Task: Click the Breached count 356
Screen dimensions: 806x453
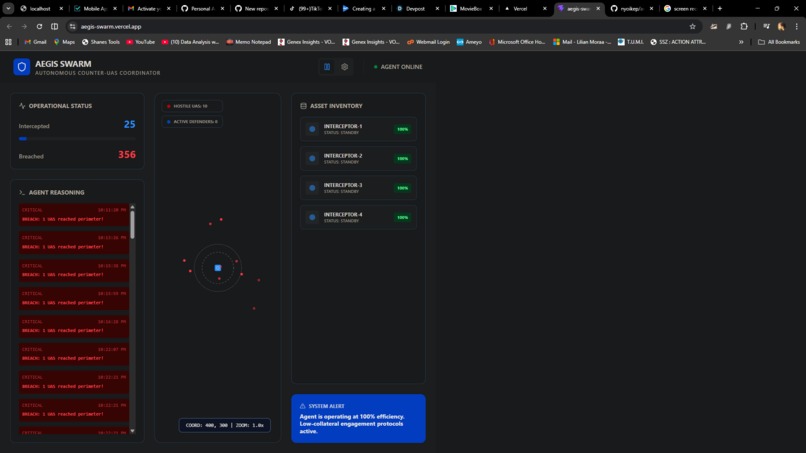Action: (x=127, y=155)
